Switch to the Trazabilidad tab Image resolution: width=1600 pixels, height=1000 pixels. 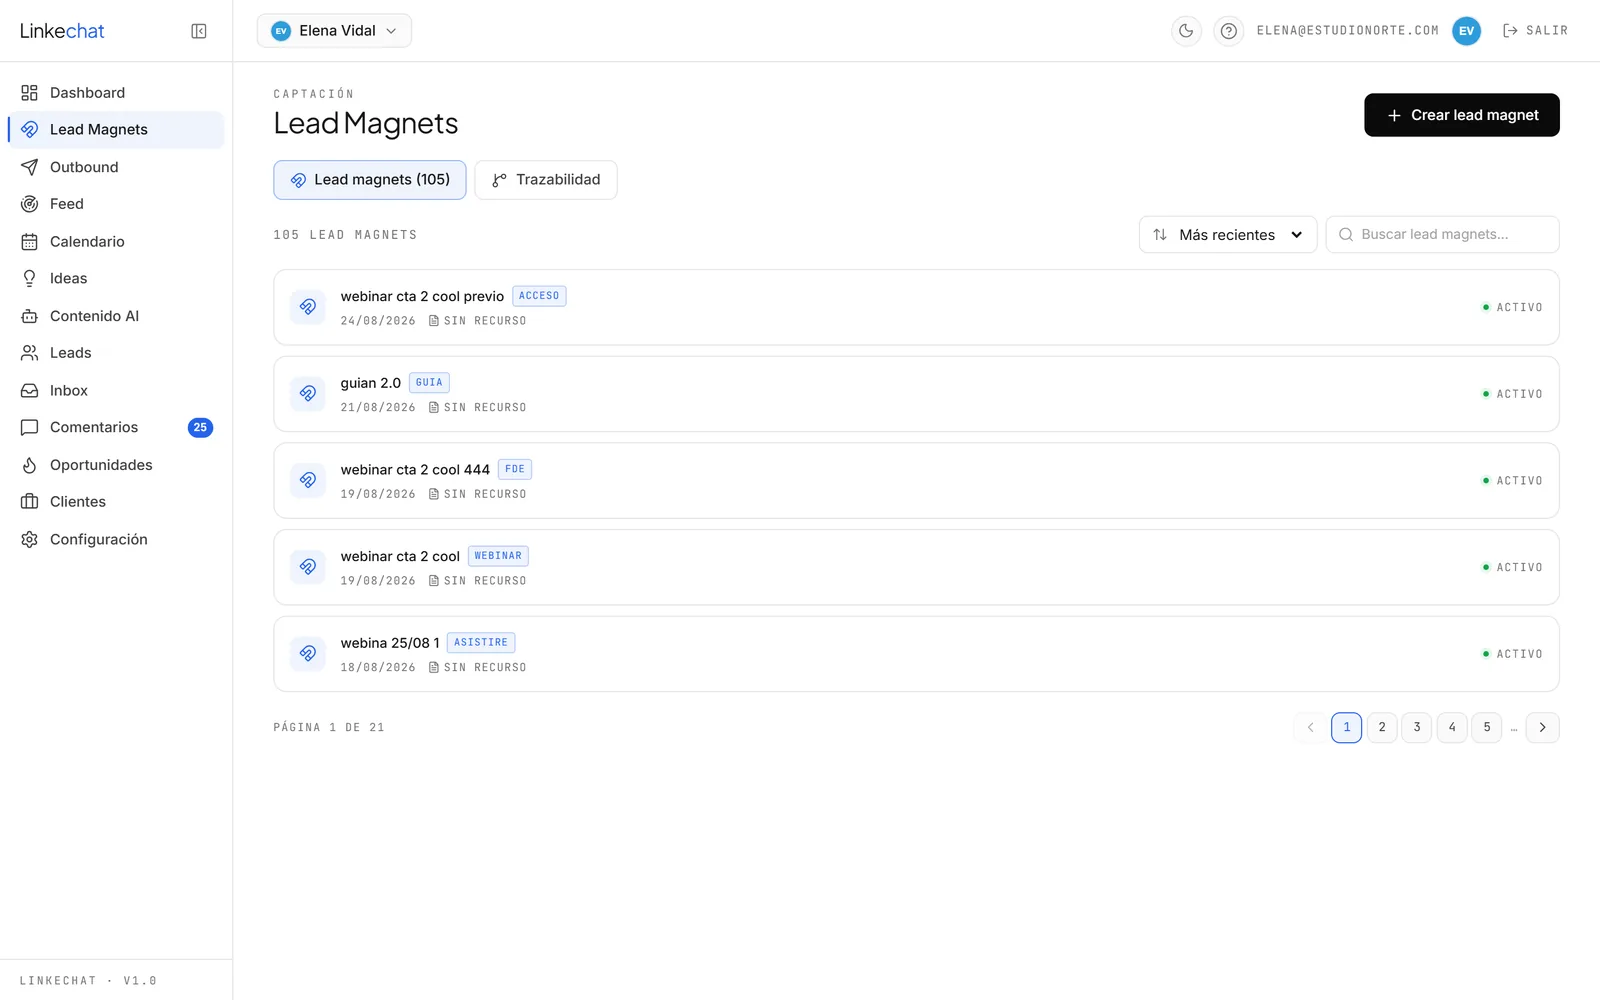pyautogui.click(x=546, y=180)
